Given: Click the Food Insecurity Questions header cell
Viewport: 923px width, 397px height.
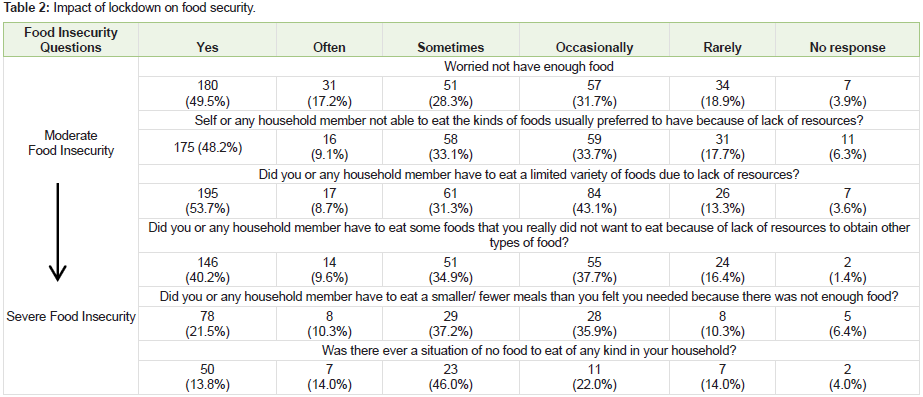Looking at the screenshot, I should coord(71,40).
